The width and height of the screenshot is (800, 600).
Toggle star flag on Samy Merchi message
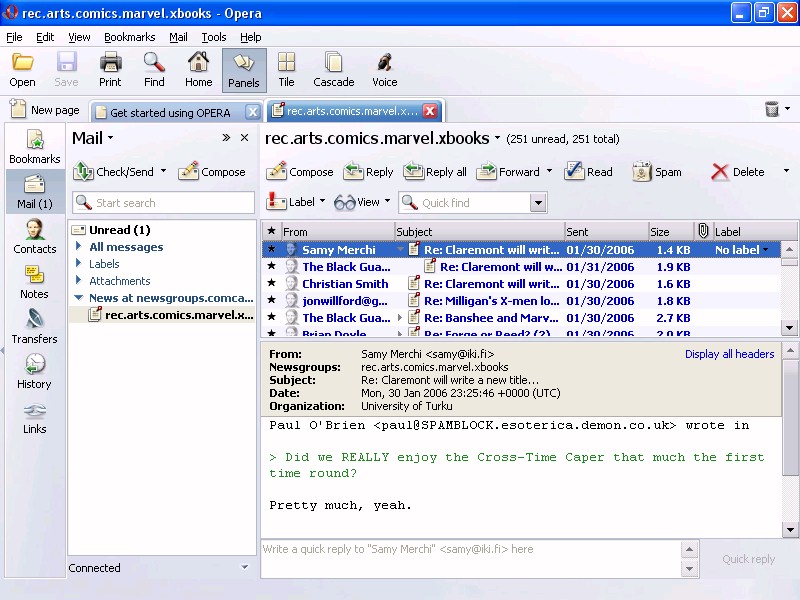pos(271,250)
